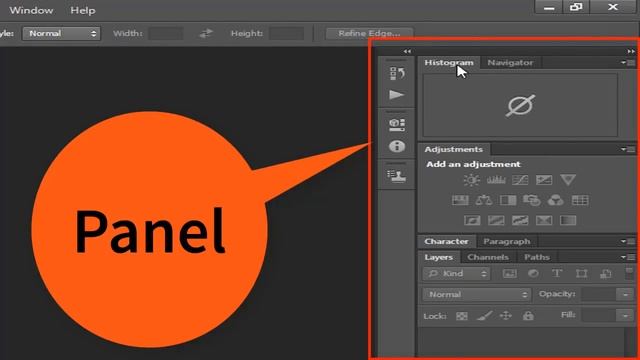
Task: Open the Fill slider arrow
Action: (x=625, y=315)
